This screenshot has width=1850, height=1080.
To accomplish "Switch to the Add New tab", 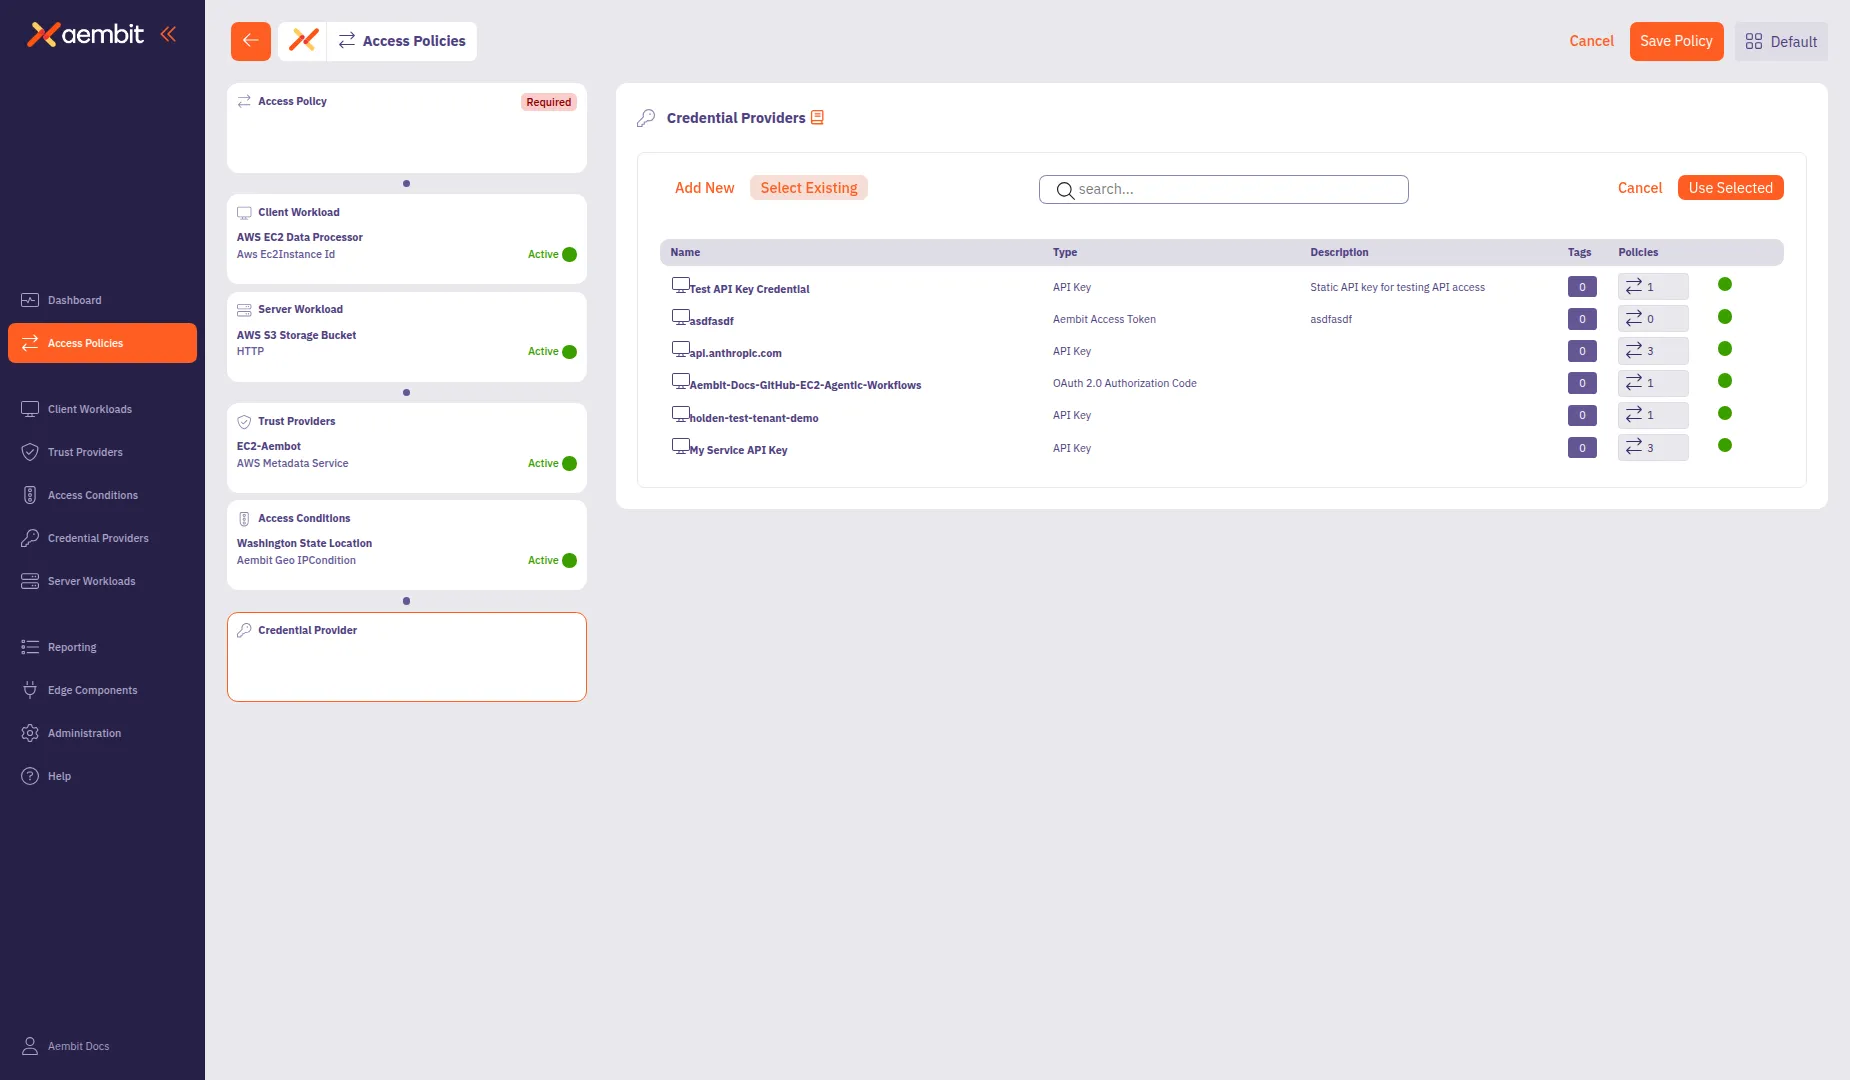I will (704, 187).
